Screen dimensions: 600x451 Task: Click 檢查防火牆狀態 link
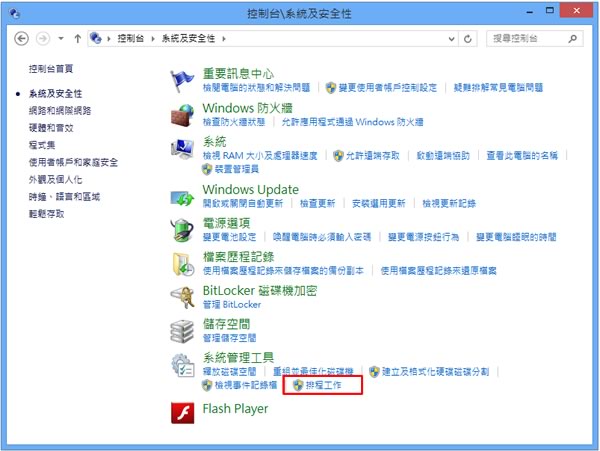point(234,122)
